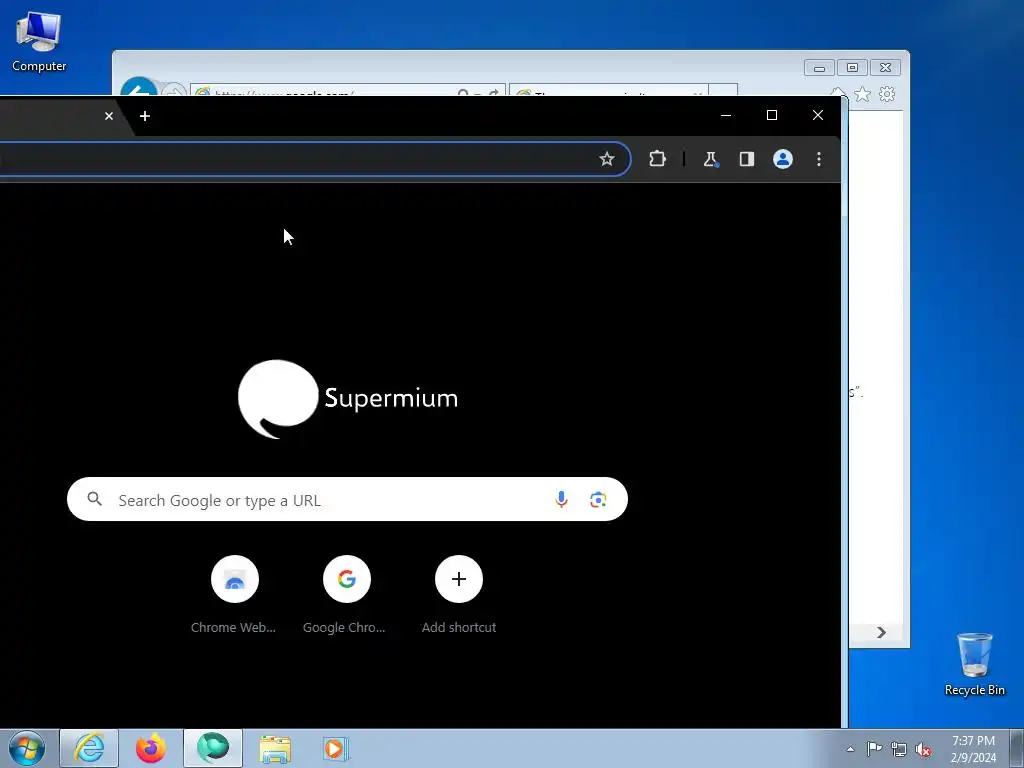Open the Google Chrome shortcut tile
This screenshot has width=1024, height=768.
pyautogui.click(x=346, y=594)
